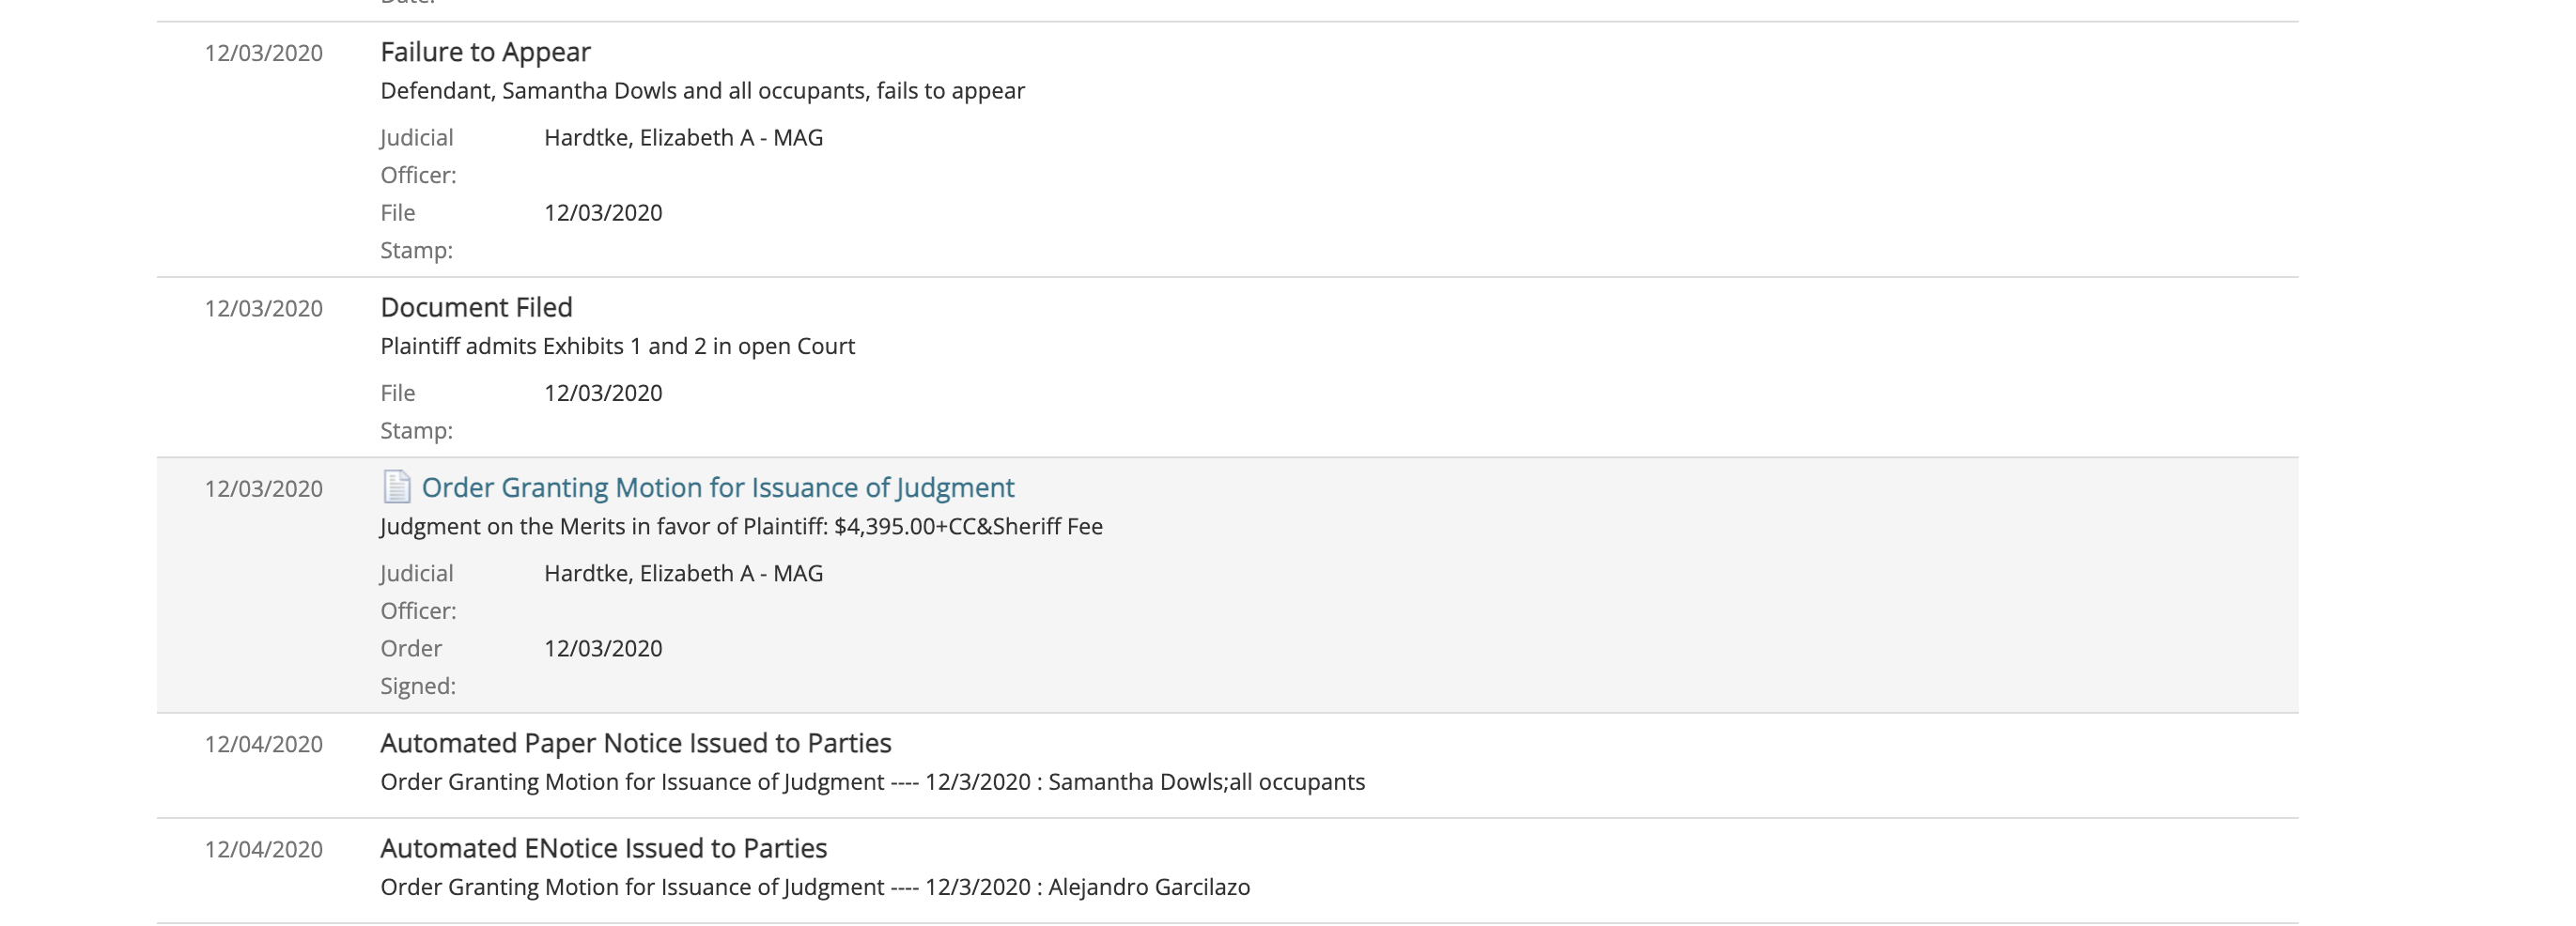Image resolution: width=2576 pixels, height=926 pixels.
Task: Click Judicial Officer value under Failure to Appear
Action: tap(684, 138)
